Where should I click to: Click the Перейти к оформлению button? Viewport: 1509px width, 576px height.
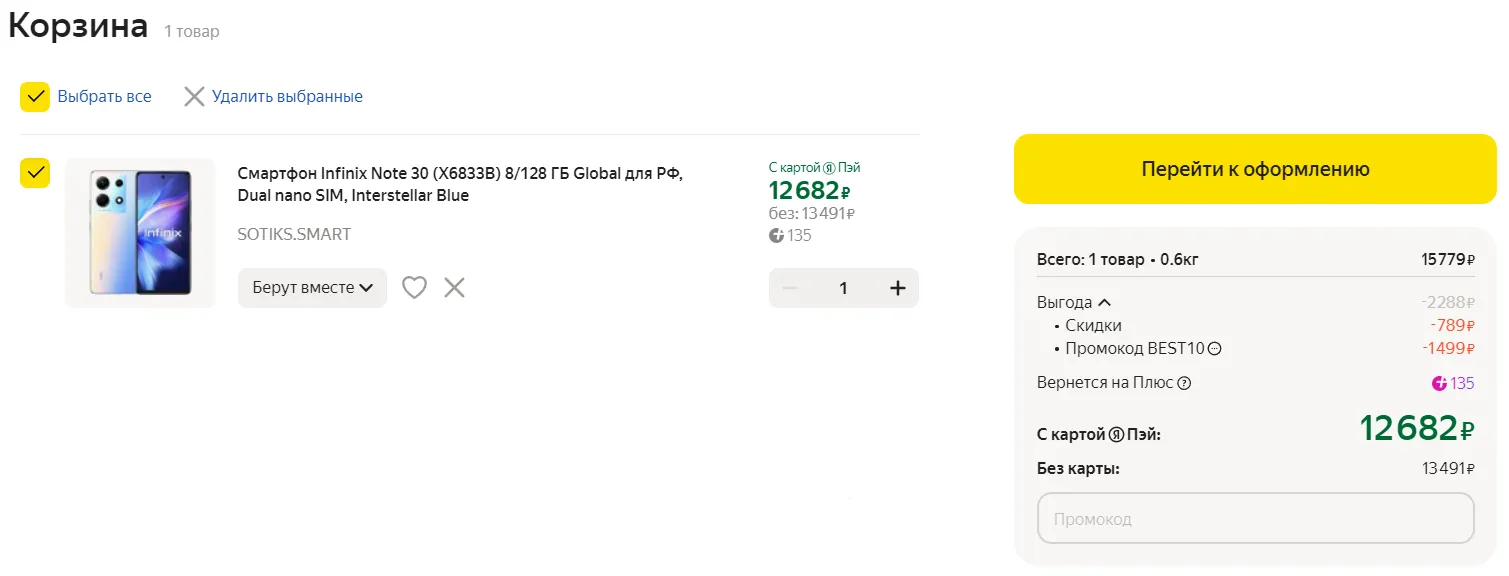pyautogui.click(x=1255, y=169)
